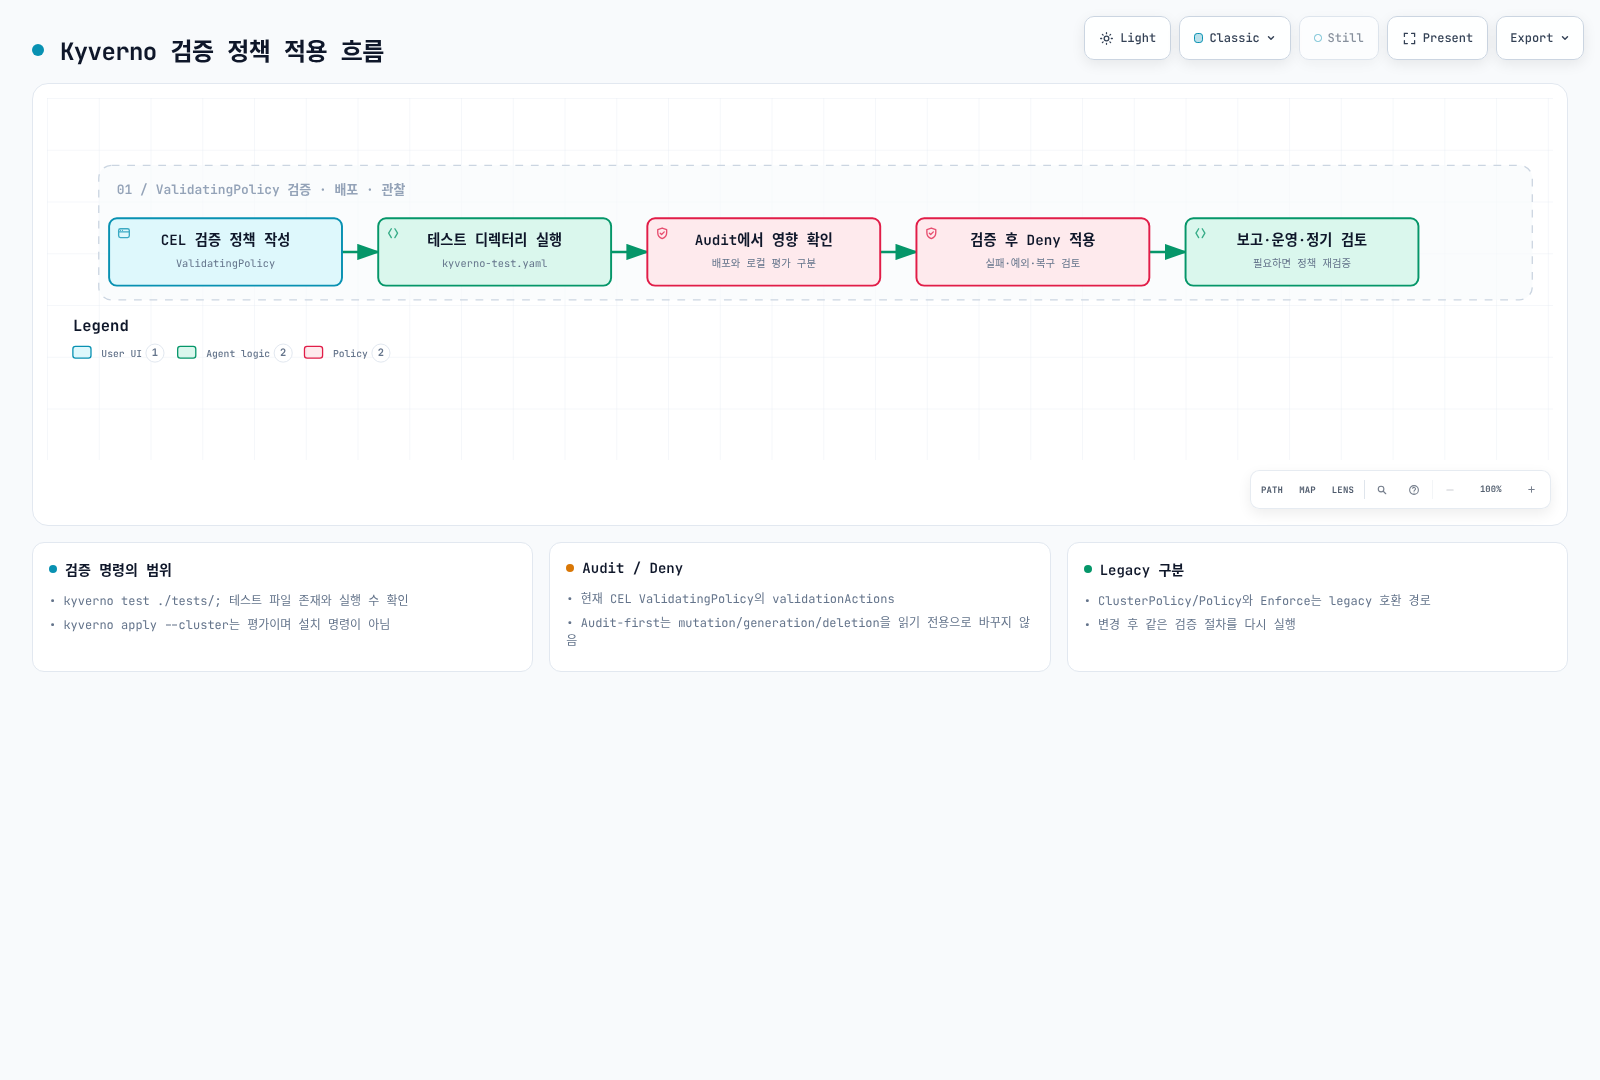The image size is (1600, 1080).
Task: Click the search magnifier icon
Action: [x=1382, y=490]
